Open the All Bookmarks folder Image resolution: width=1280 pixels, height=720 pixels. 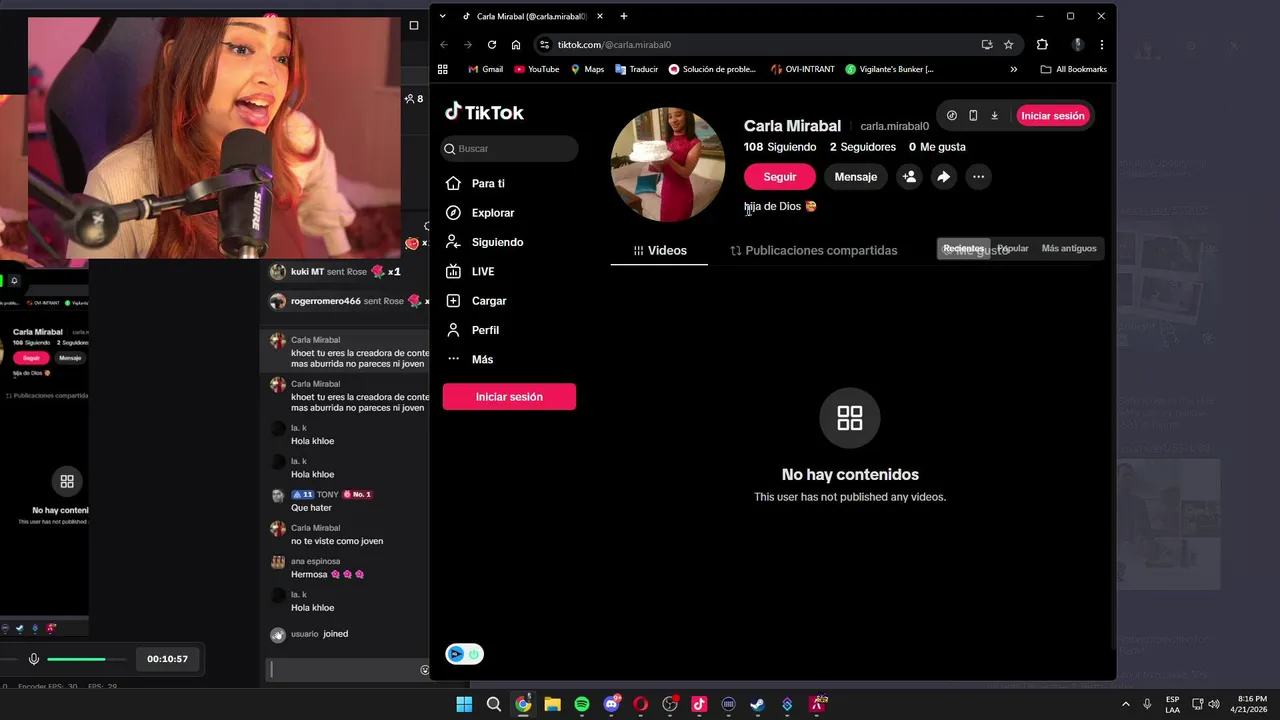pyautogui.click(x=1074, y=69)
